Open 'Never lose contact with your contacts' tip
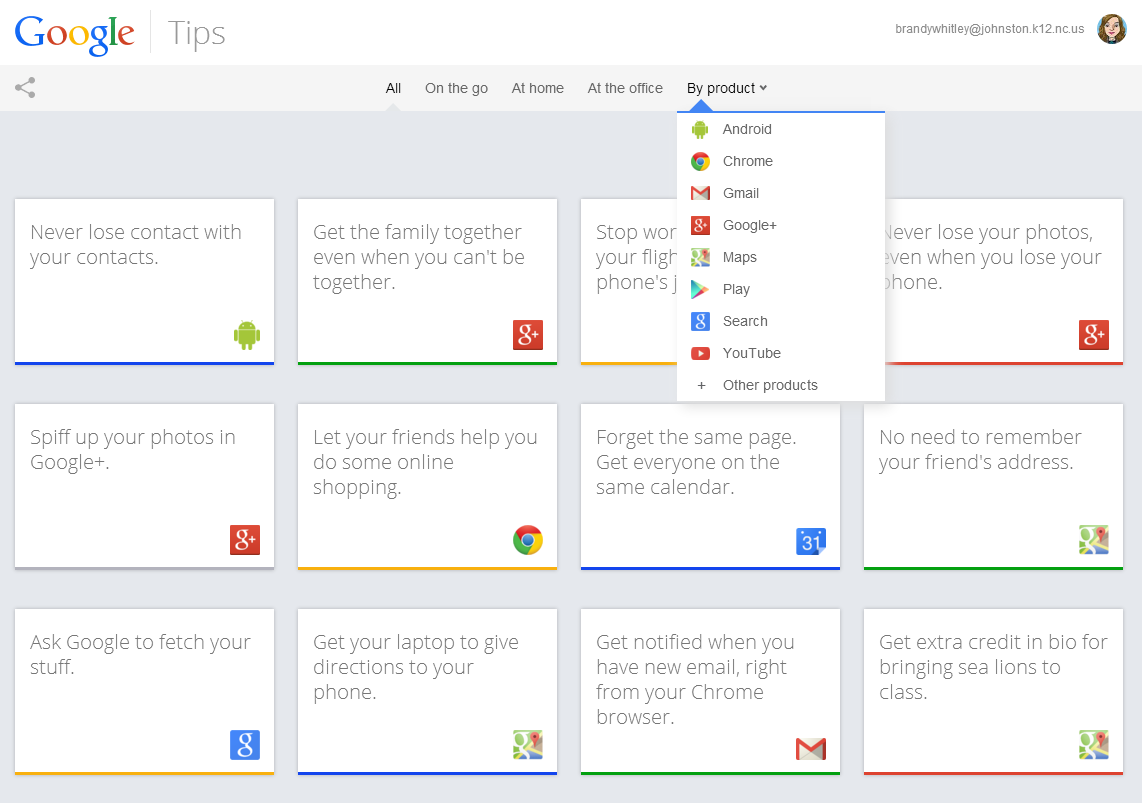This screenshot has height=803, width=1142. (144, 282)
